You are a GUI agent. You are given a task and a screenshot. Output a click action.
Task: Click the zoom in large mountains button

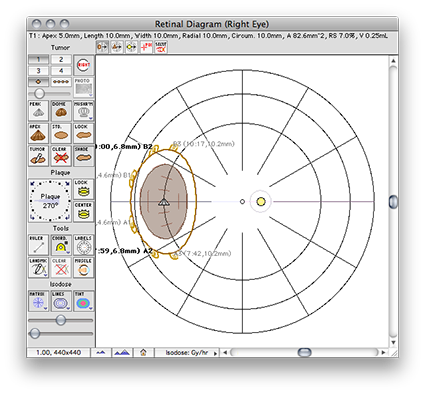click(x=122, y=352)
